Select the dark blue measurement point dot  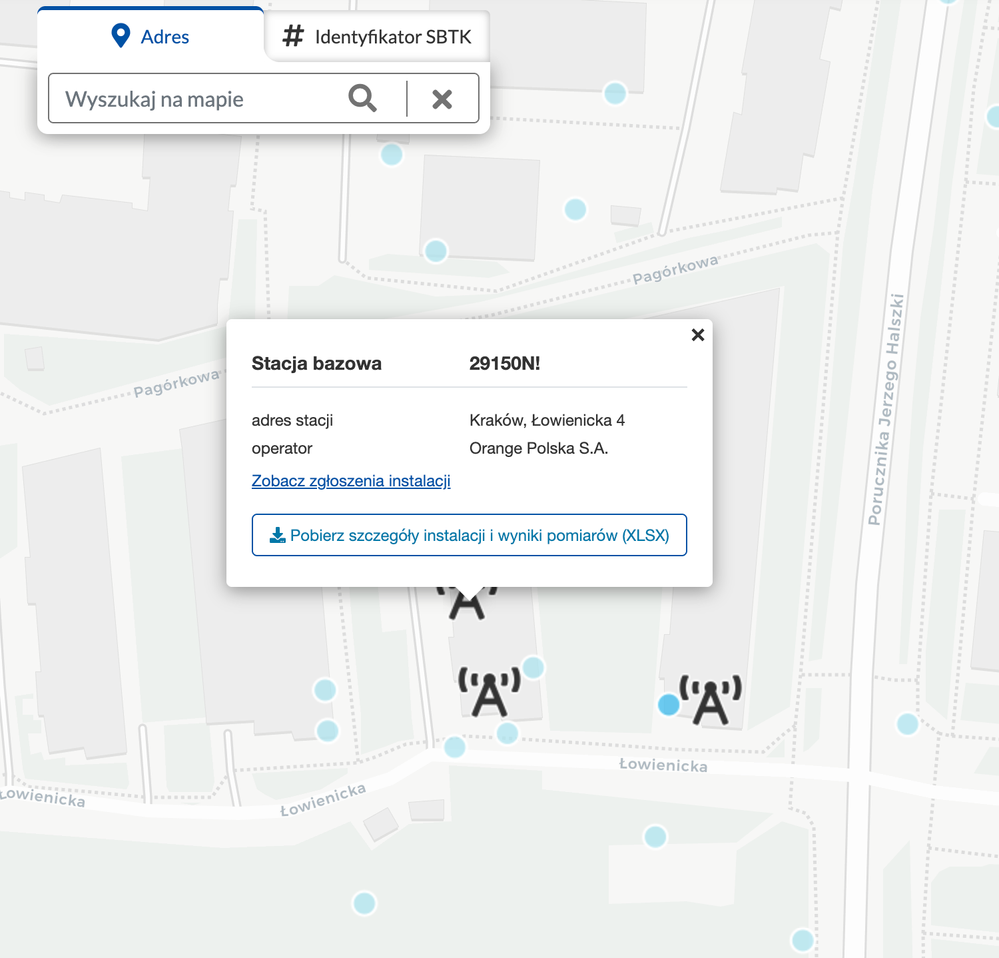coord(668,704)
